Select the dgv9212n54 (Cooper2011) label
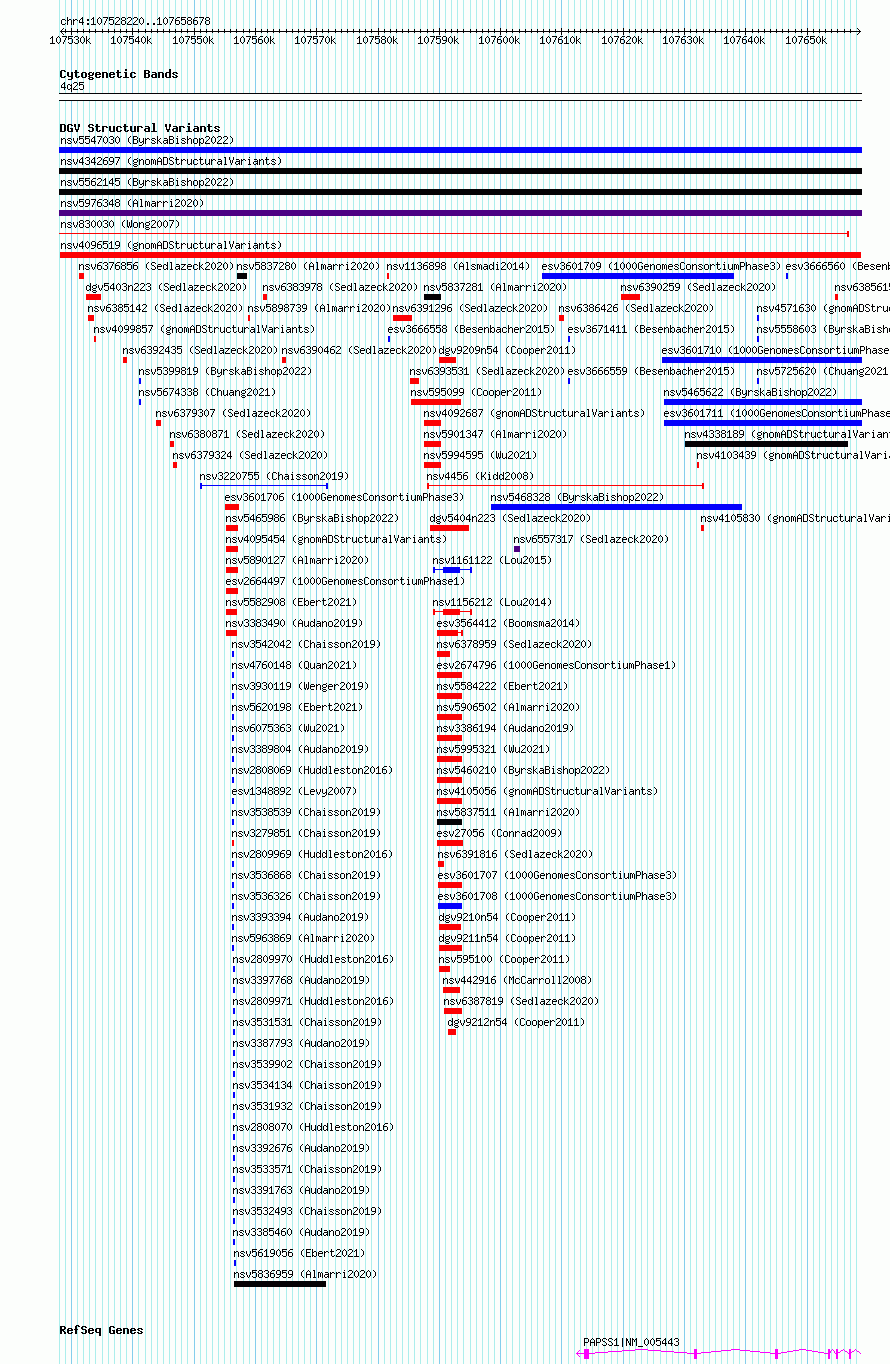This screenshot has width=890, height=1364. (516, 1022)
